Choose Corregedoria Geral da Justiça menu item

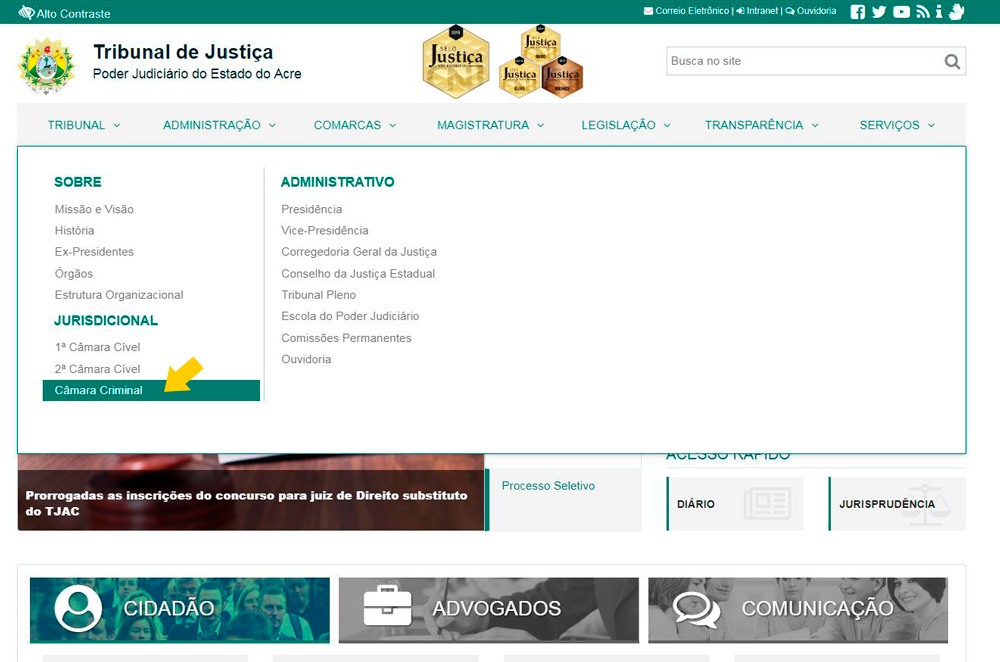359,252
